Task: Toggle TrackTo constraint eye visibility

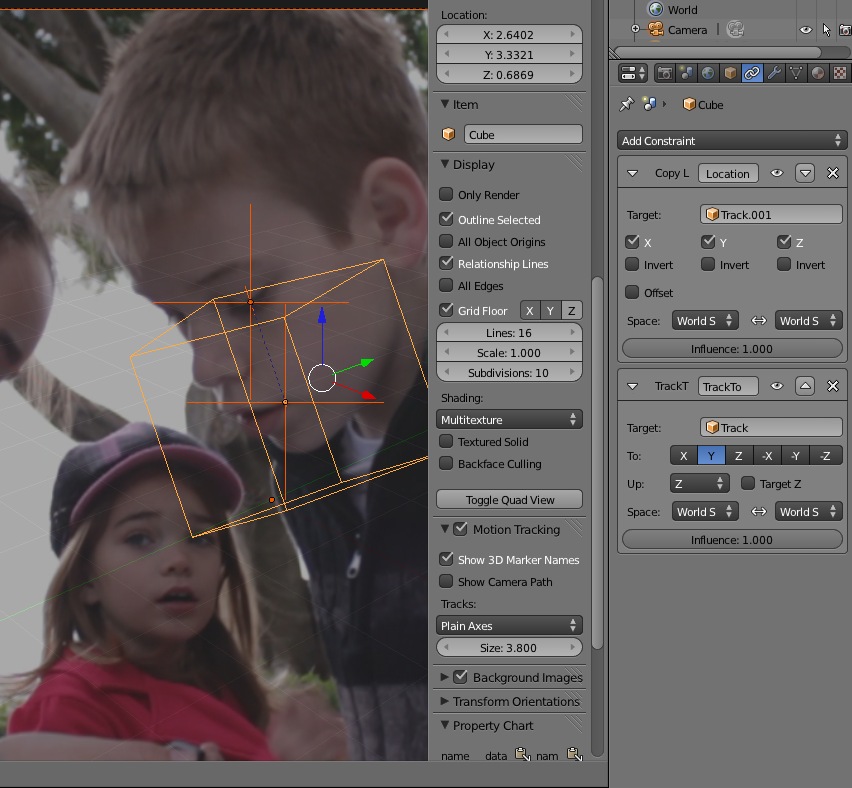Action: point(777,386)
